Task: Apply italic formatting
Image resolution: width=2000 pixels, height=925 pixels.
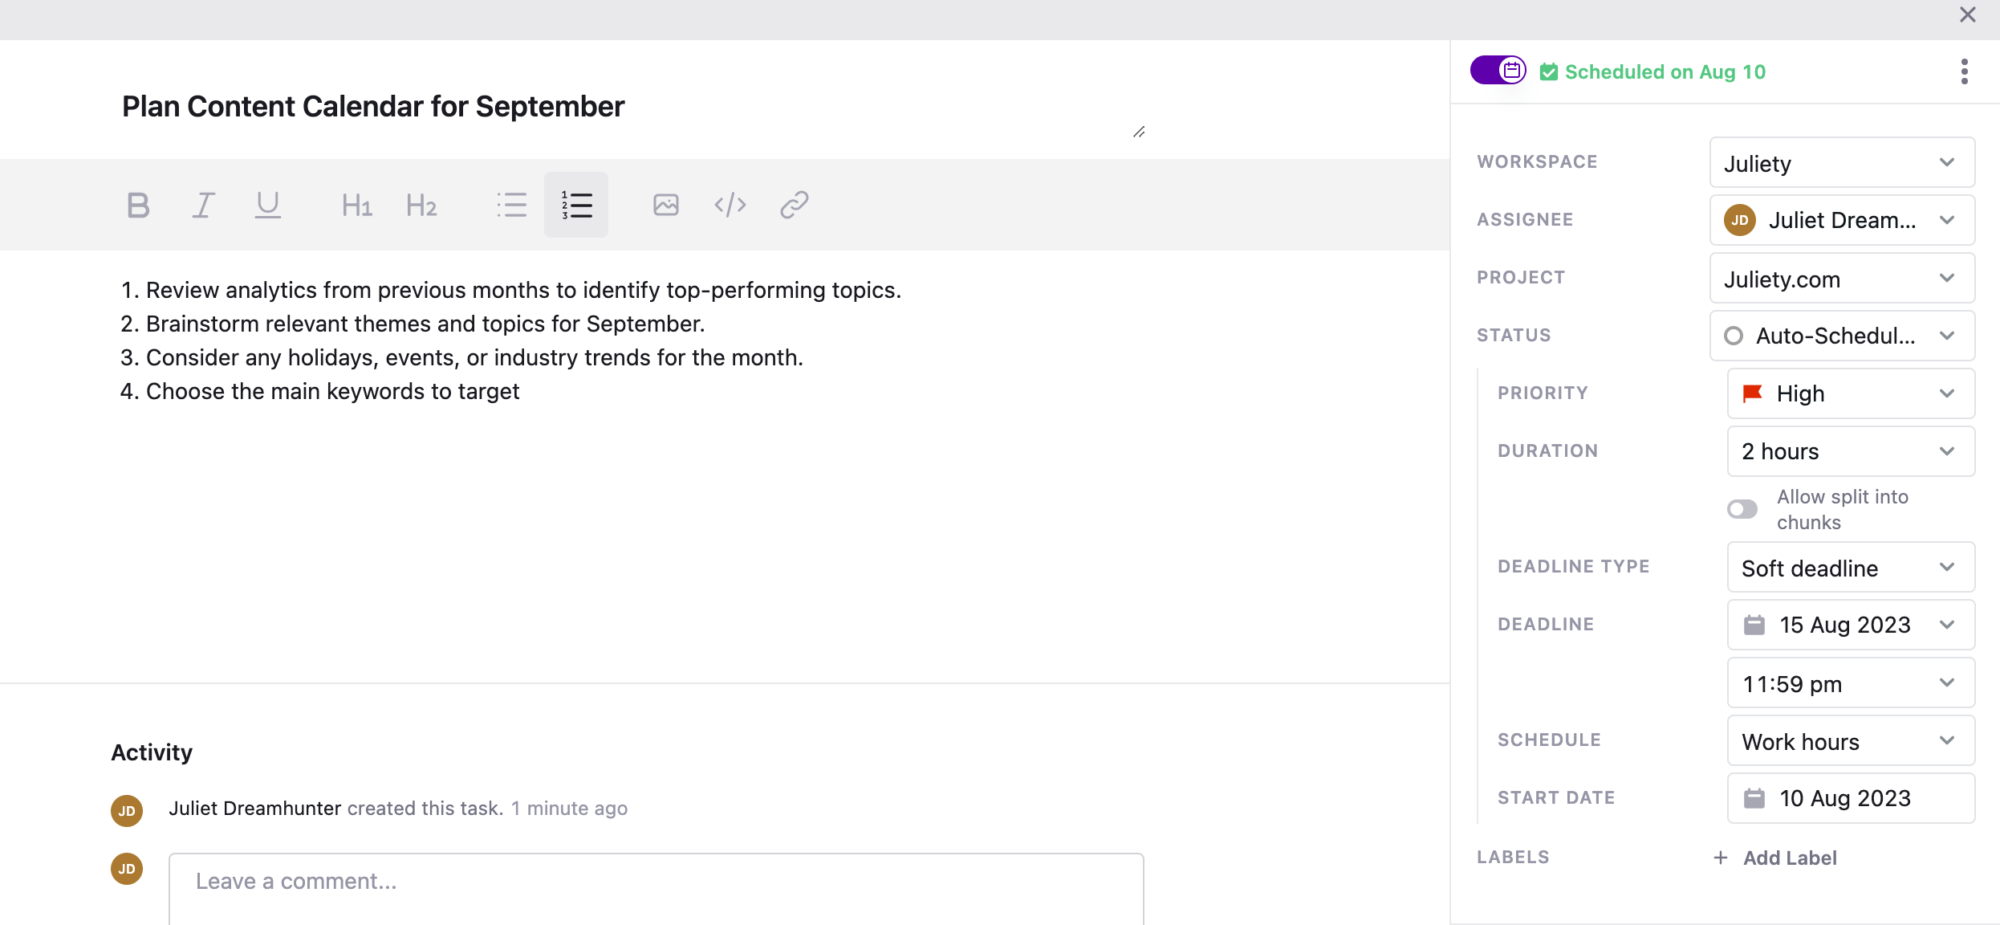Action: [203, 205]
